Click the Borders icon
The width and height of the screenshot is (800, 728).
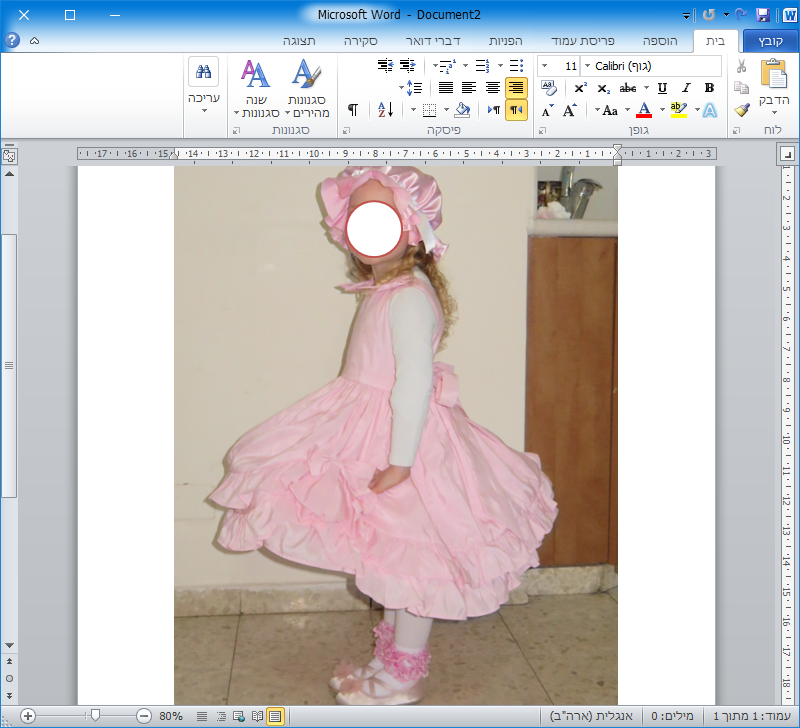pos(430,110)
